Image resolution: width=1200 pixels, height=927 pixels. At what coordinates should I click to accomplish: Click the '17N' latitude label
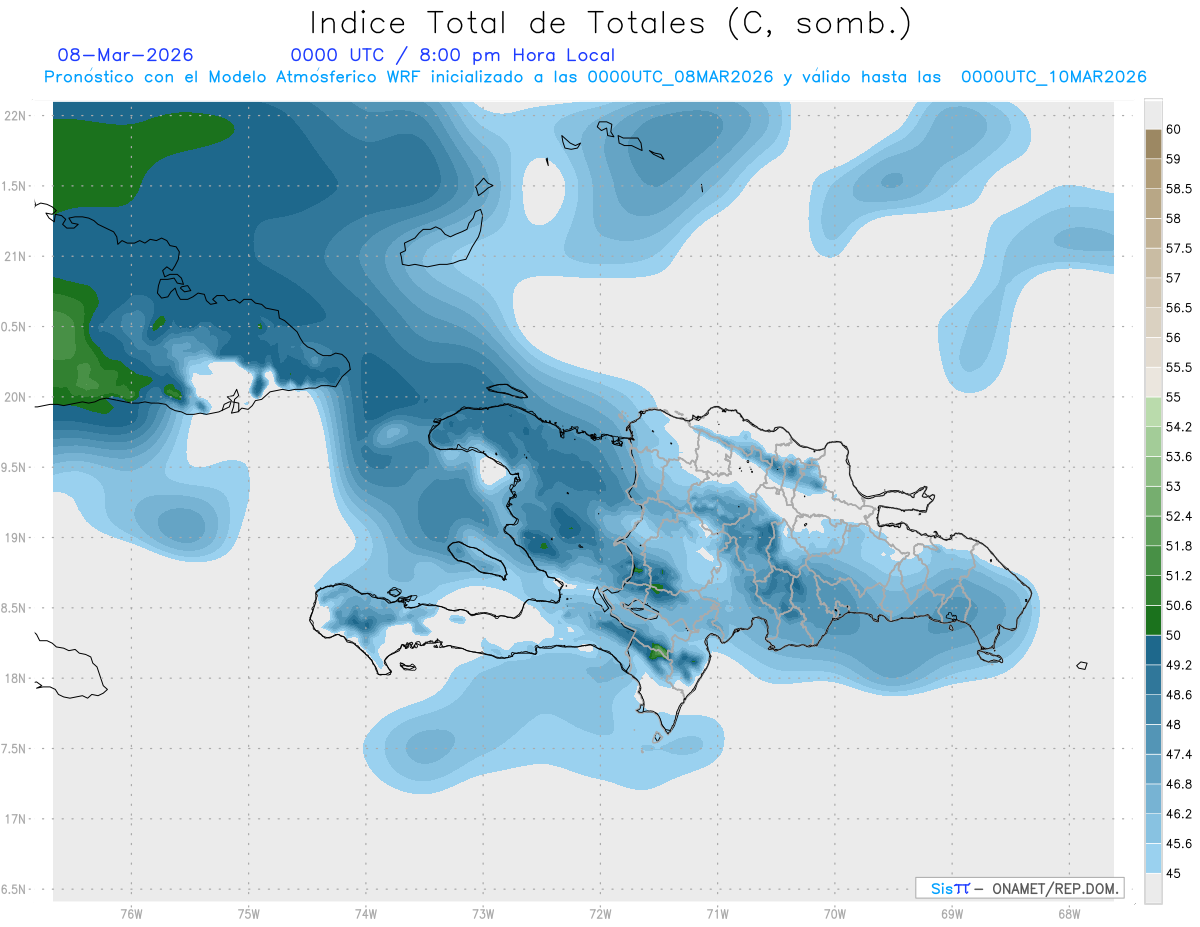pos(15,819)
